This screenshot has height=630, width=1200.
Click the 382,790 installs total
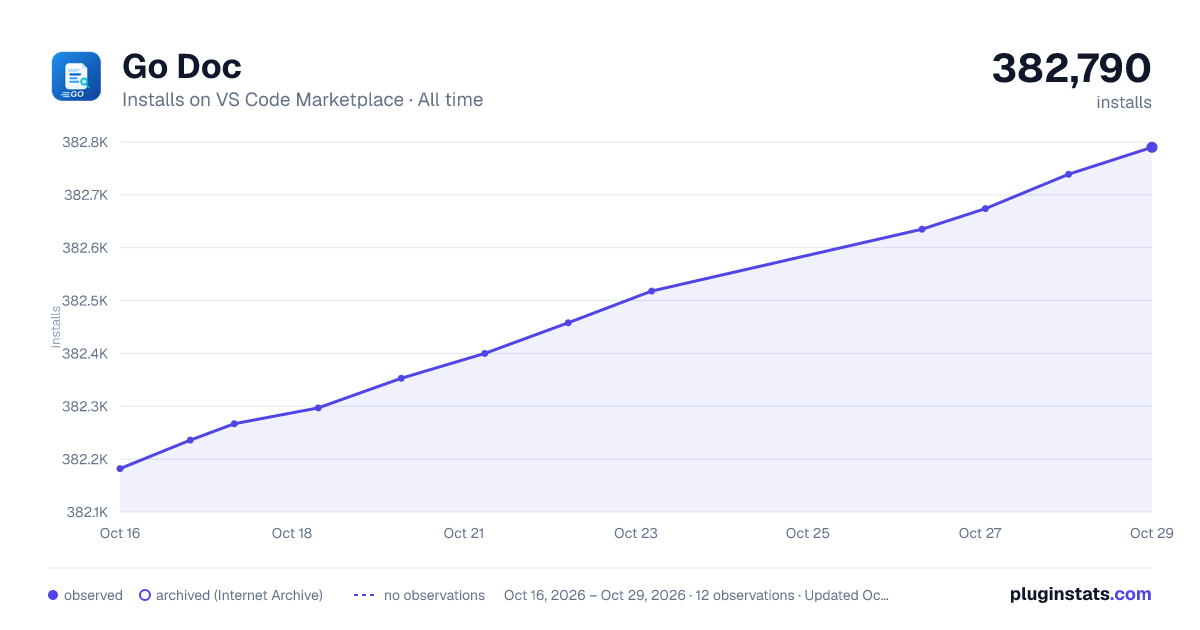(x=1071, y=68)
